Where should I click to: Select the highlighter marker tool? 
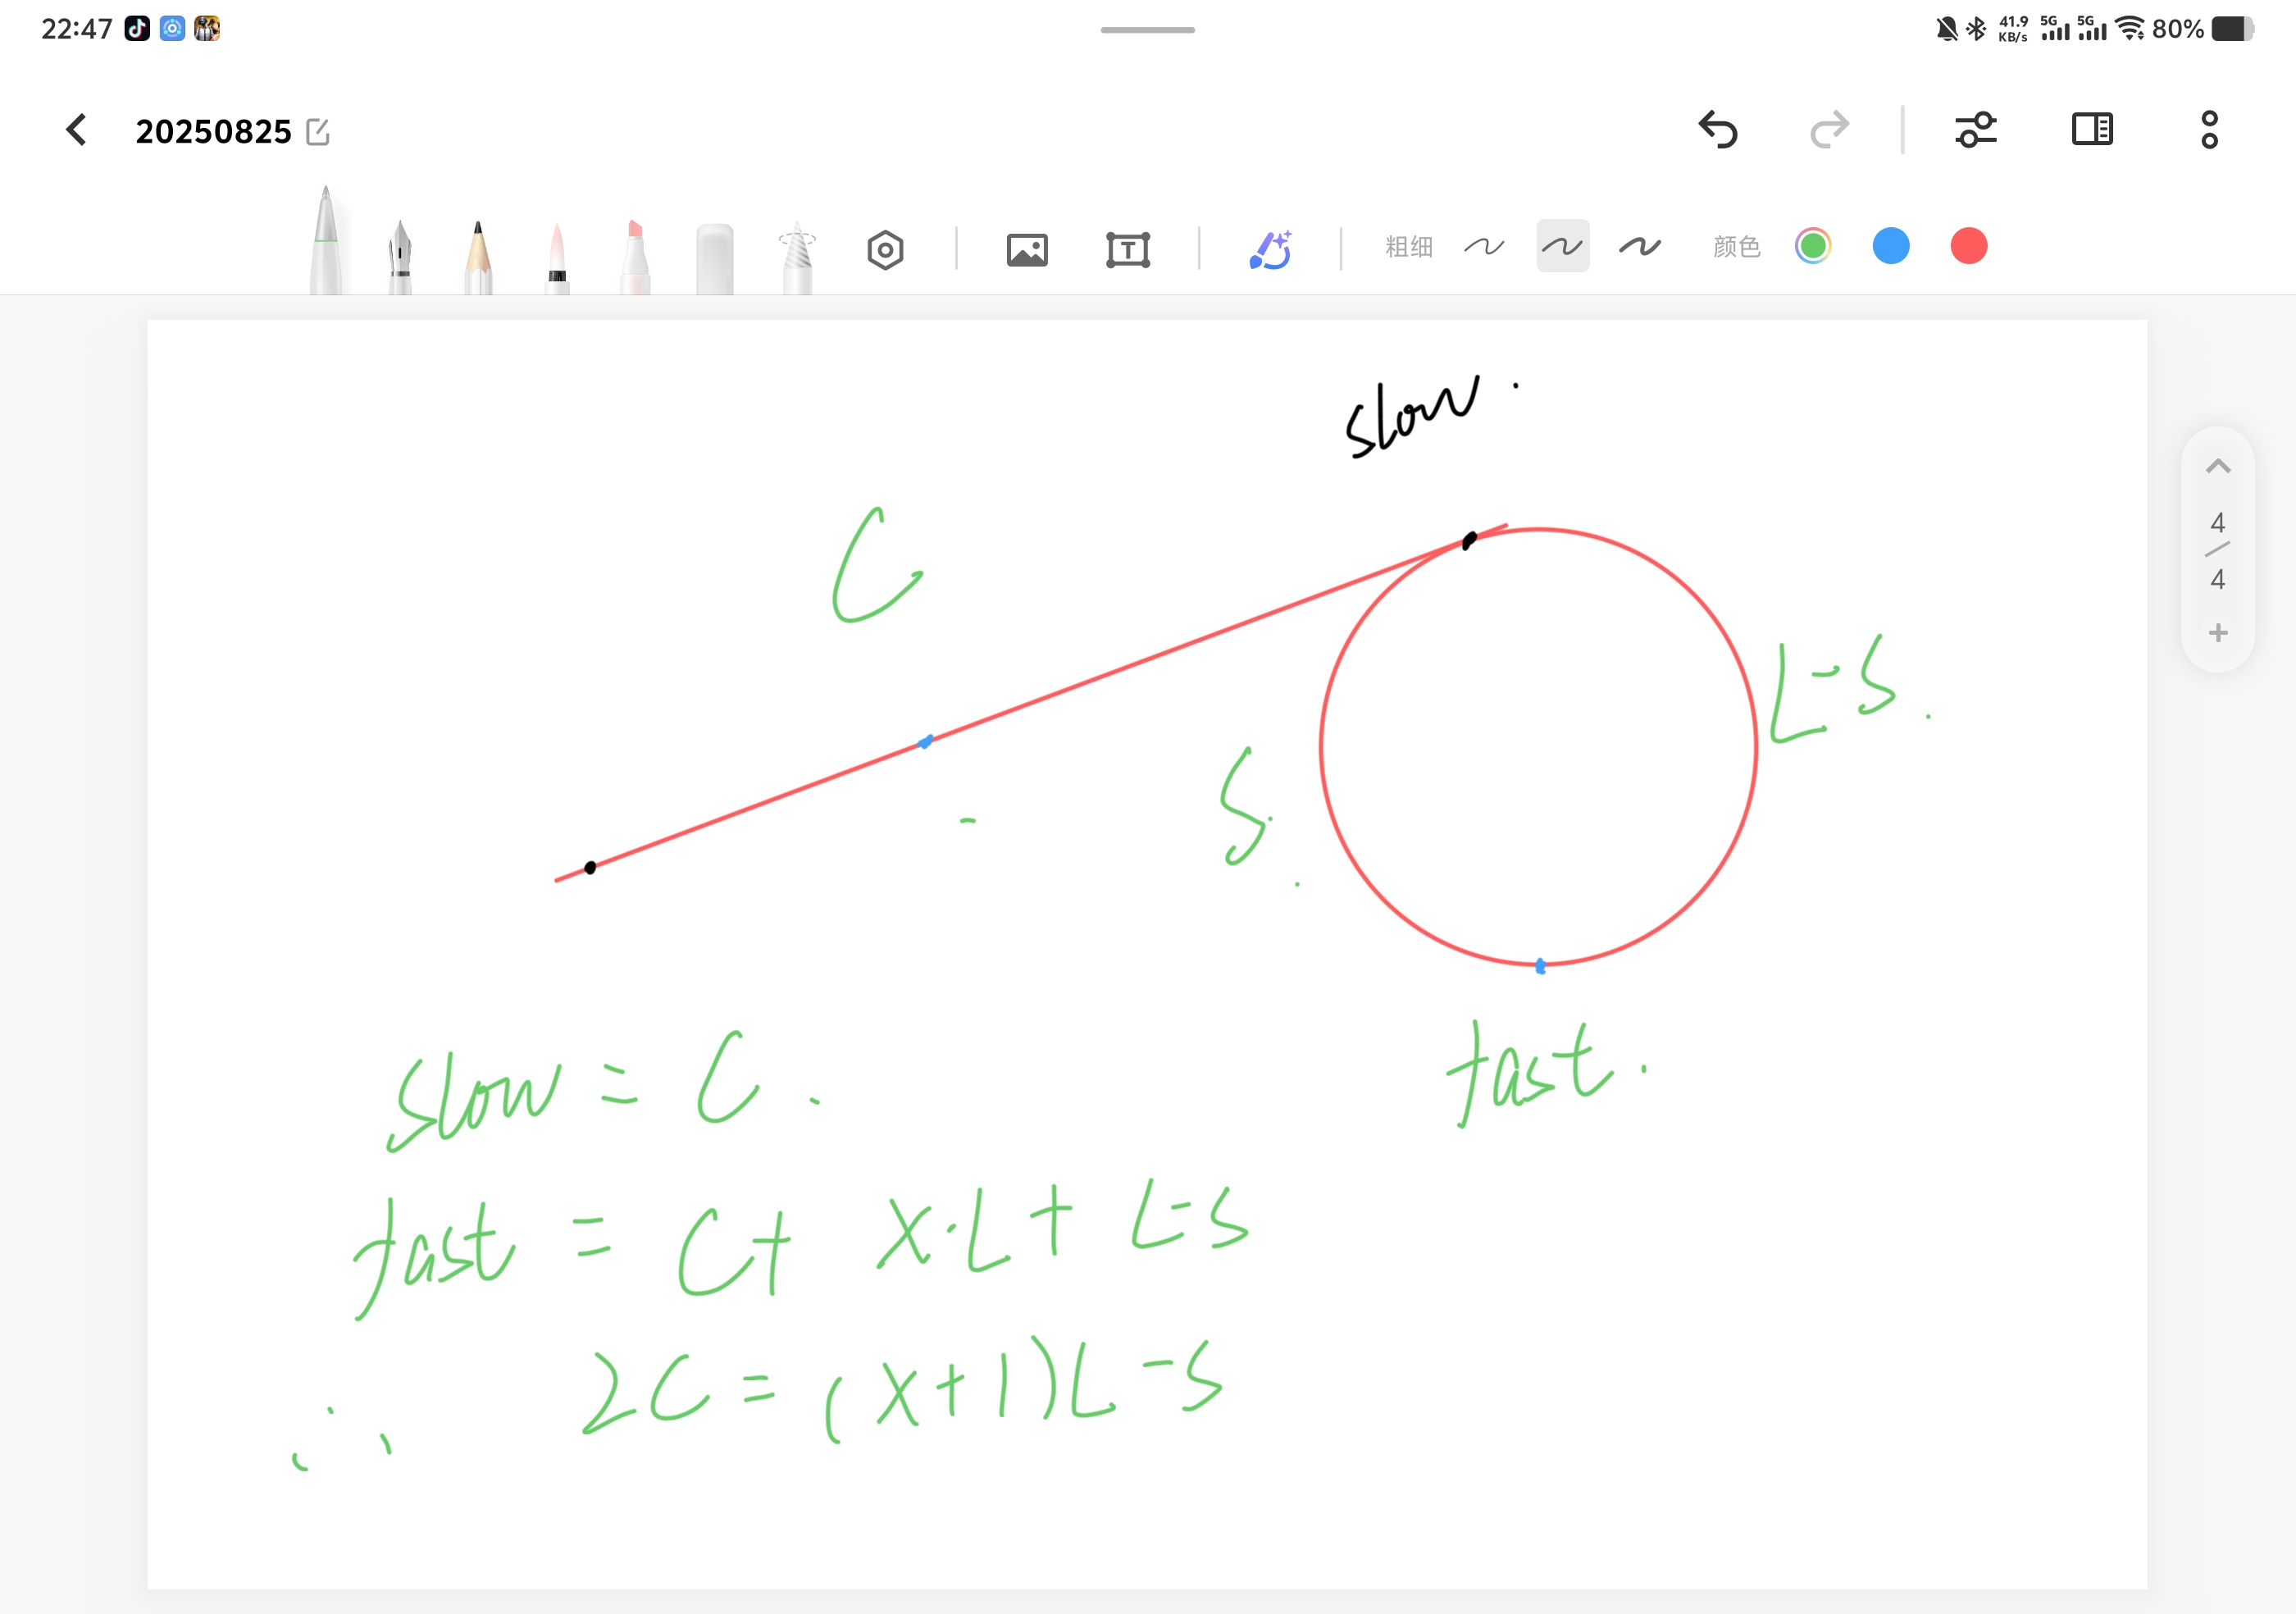click(x=635, y=256)
